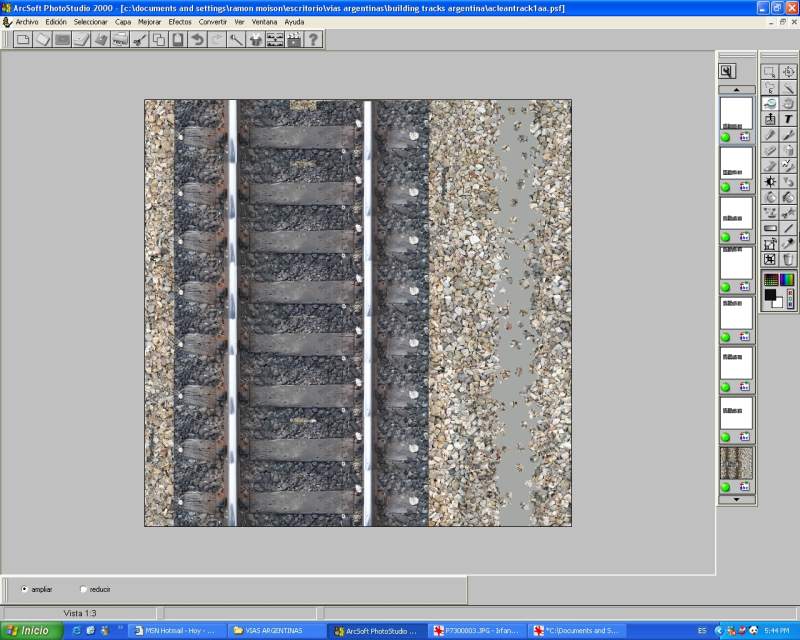Click the Print icon in toolbar

pos(120,40)
